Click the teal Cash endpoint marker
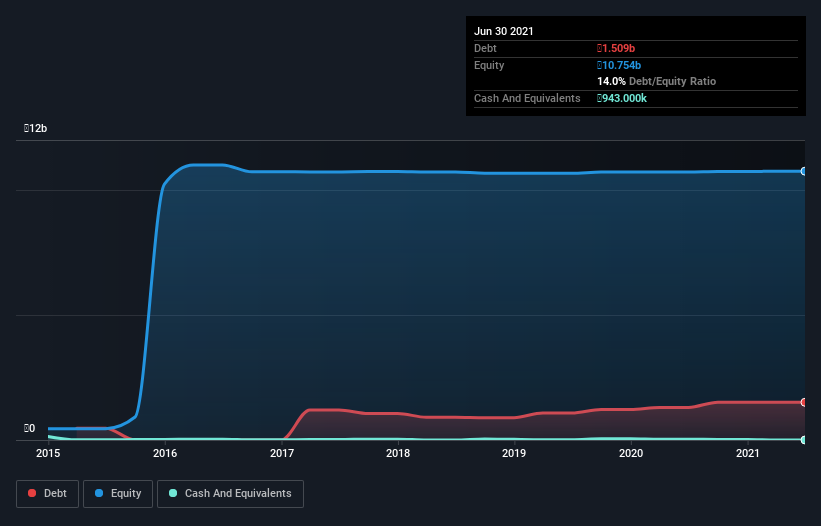Screen dimensions: 821x526 point(804,440)
